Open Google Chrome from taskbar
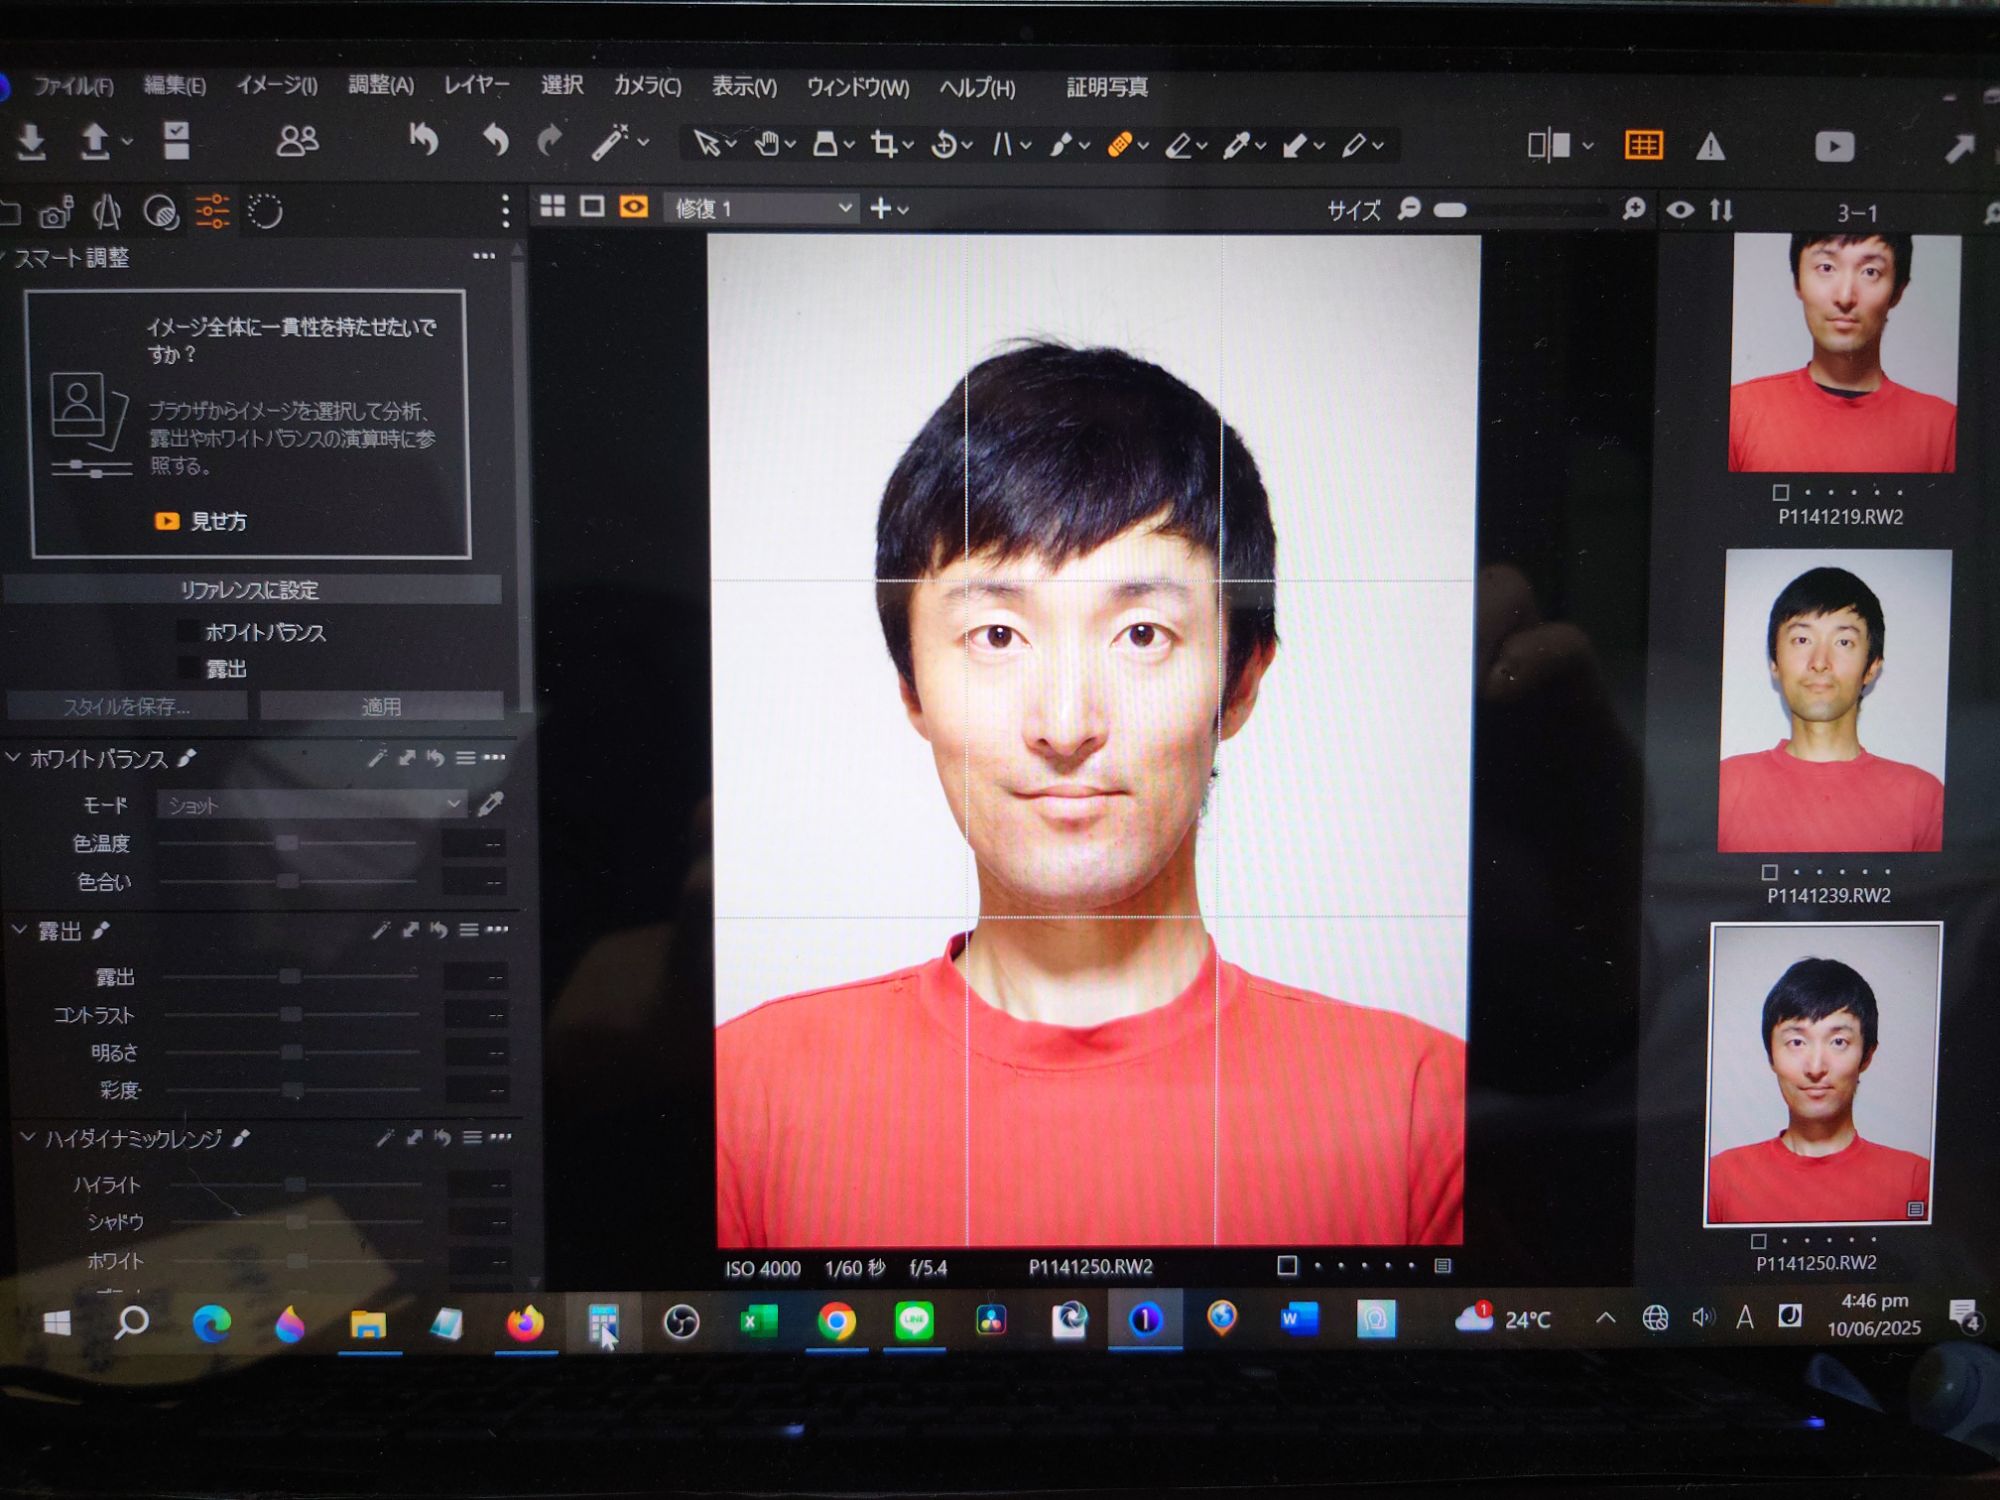Image resolution: width=2000 pixels, height=1500 pixels. [836, 1321]
